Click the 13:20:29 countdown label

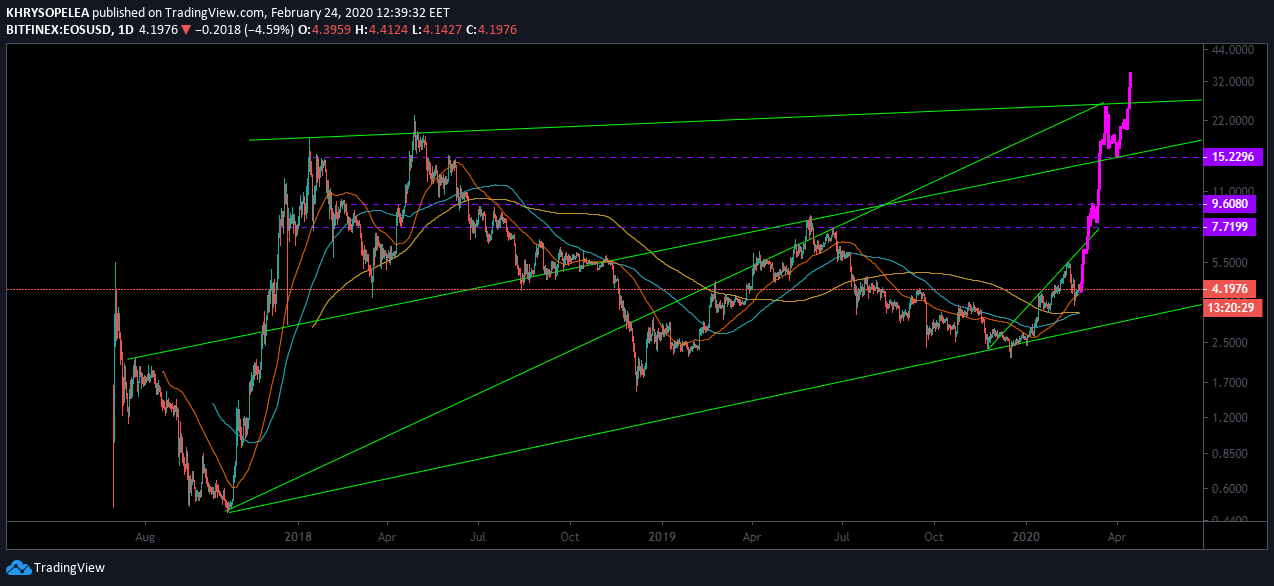point(1234,308)
